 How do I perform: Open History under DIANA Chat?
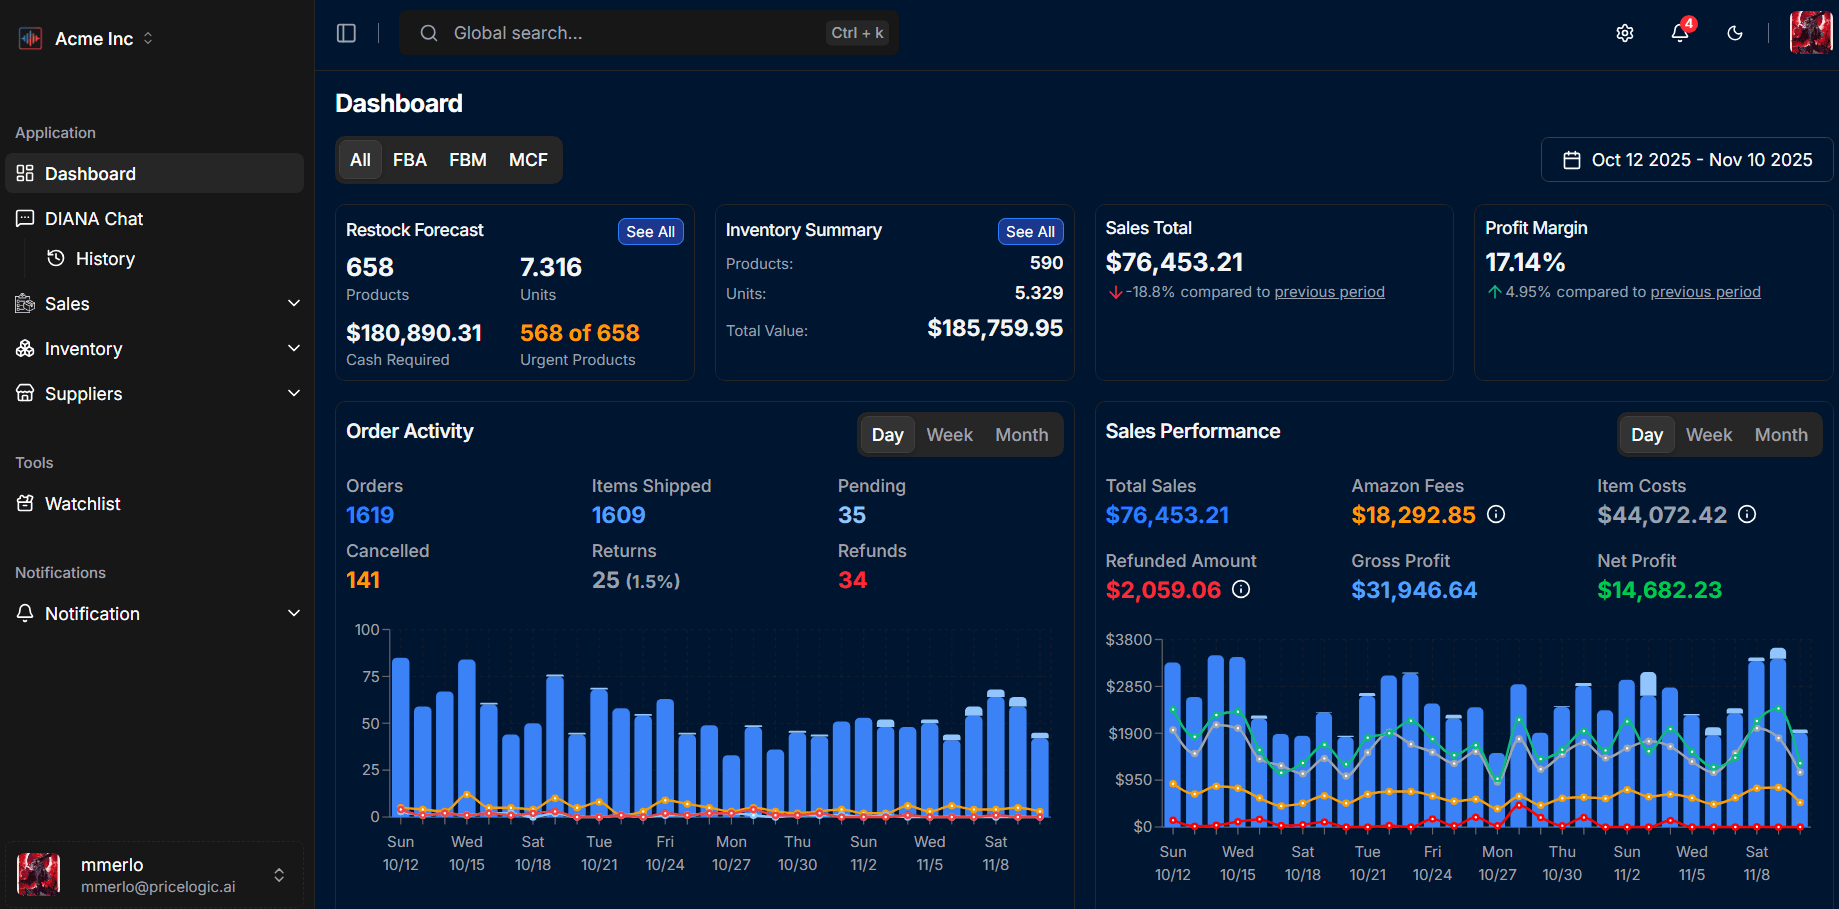click(x=105, y=259)
